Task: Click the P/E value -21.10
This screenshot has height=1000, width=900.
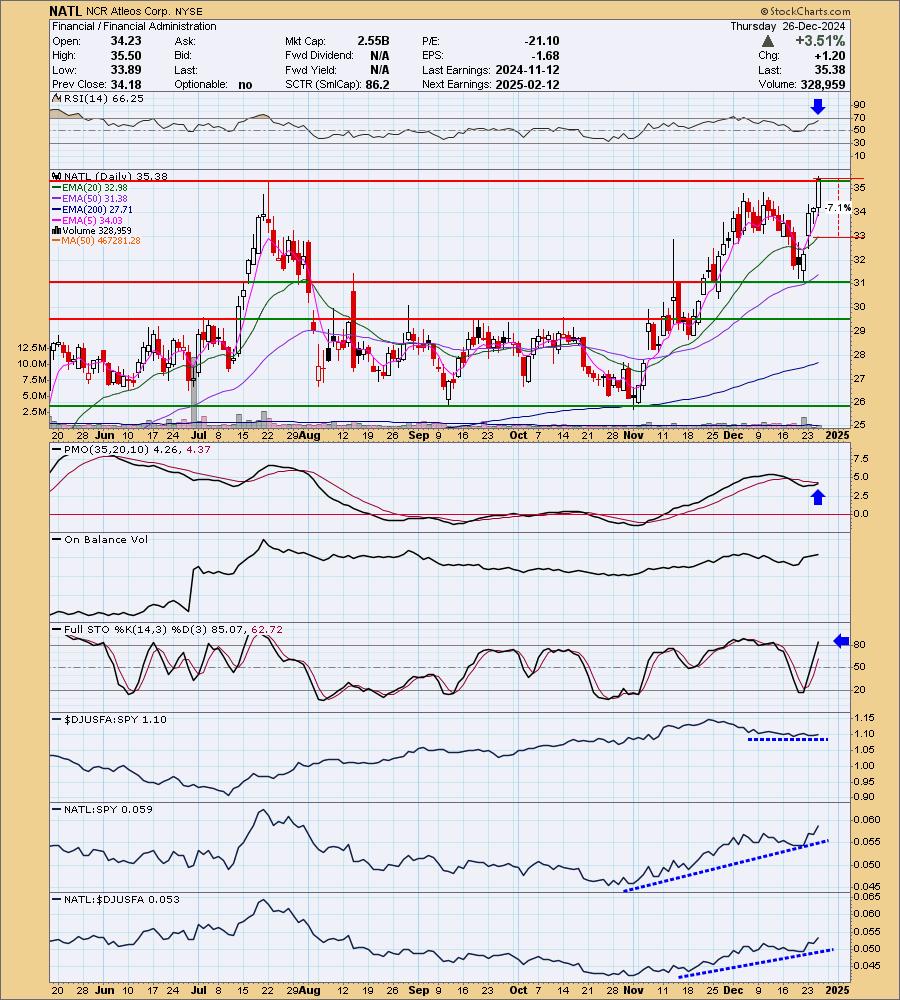Action: click(542, 41)
